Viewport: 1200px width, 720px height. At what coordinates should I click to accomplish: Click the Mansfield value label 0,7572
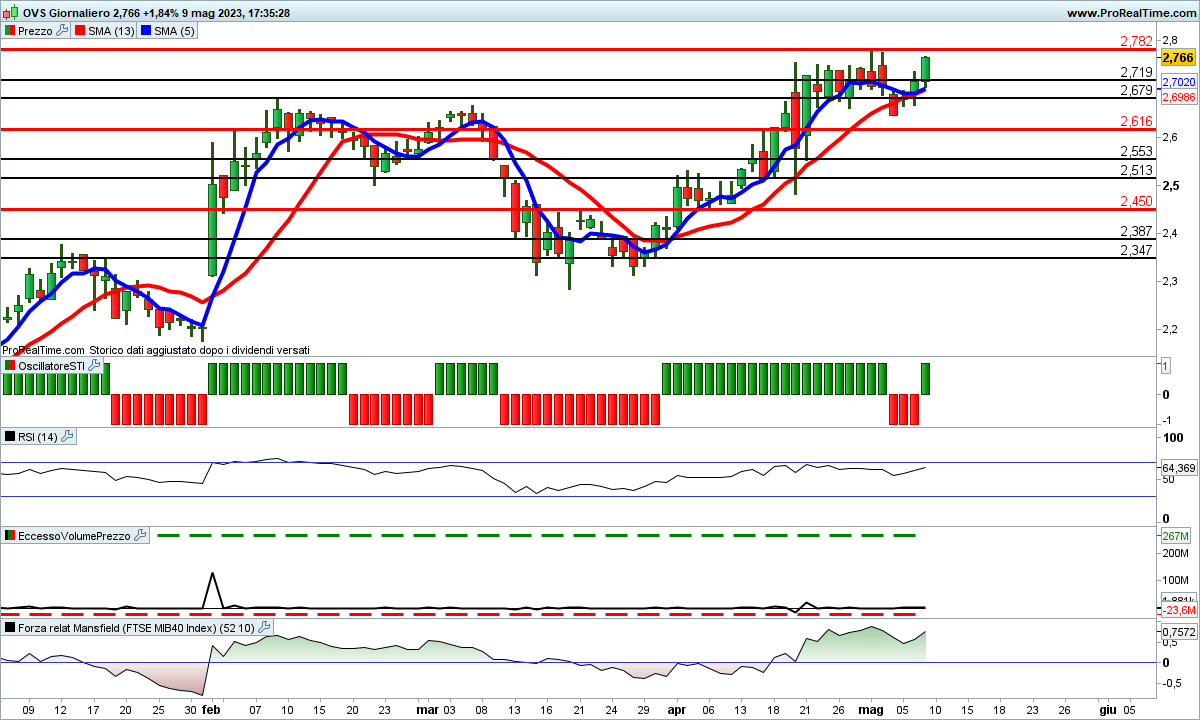1179,632
